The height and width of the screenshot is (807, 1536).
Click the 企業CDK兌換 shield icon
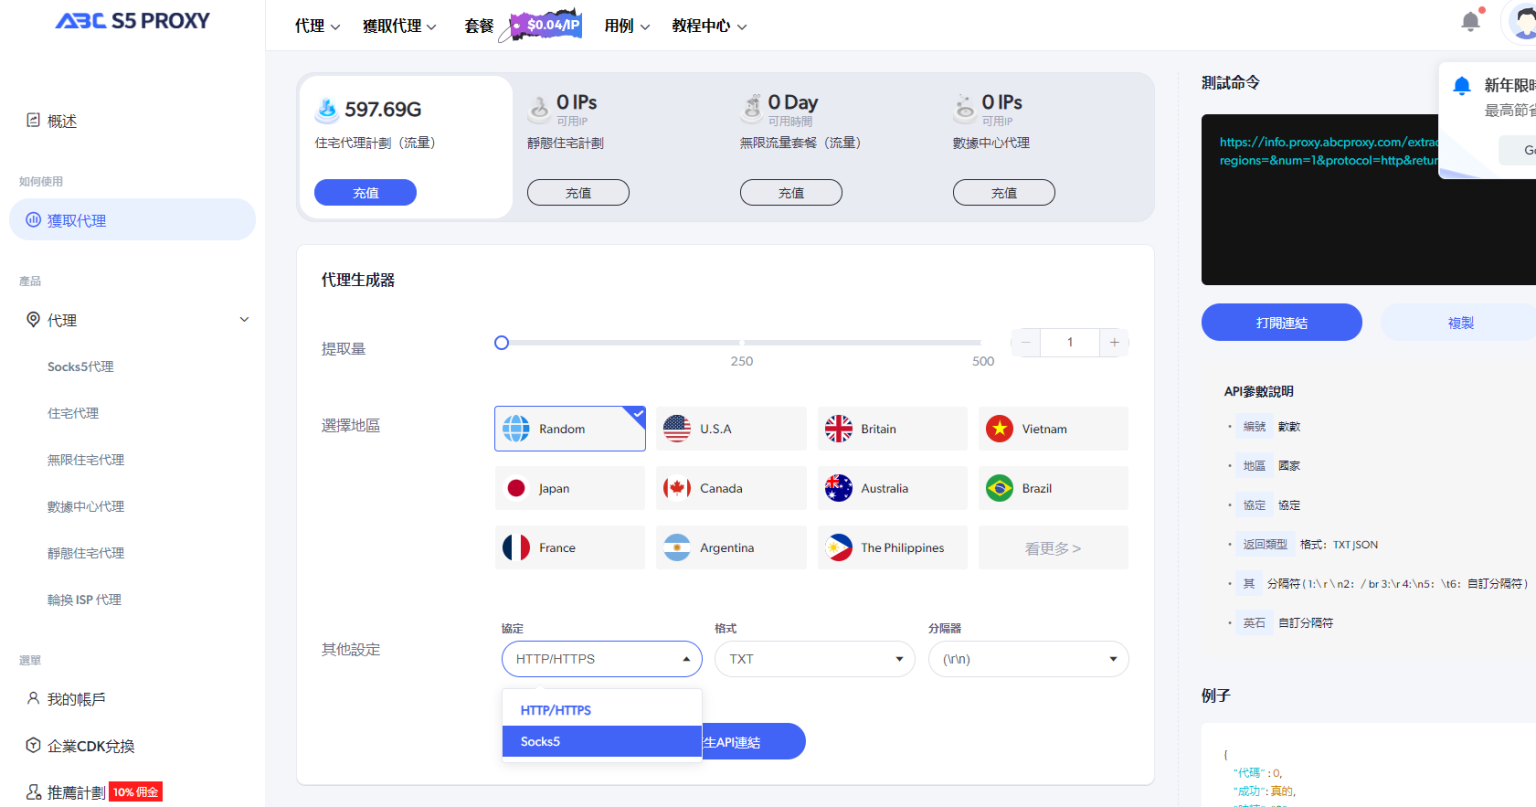pyautogui.click(x=33, y=745)
